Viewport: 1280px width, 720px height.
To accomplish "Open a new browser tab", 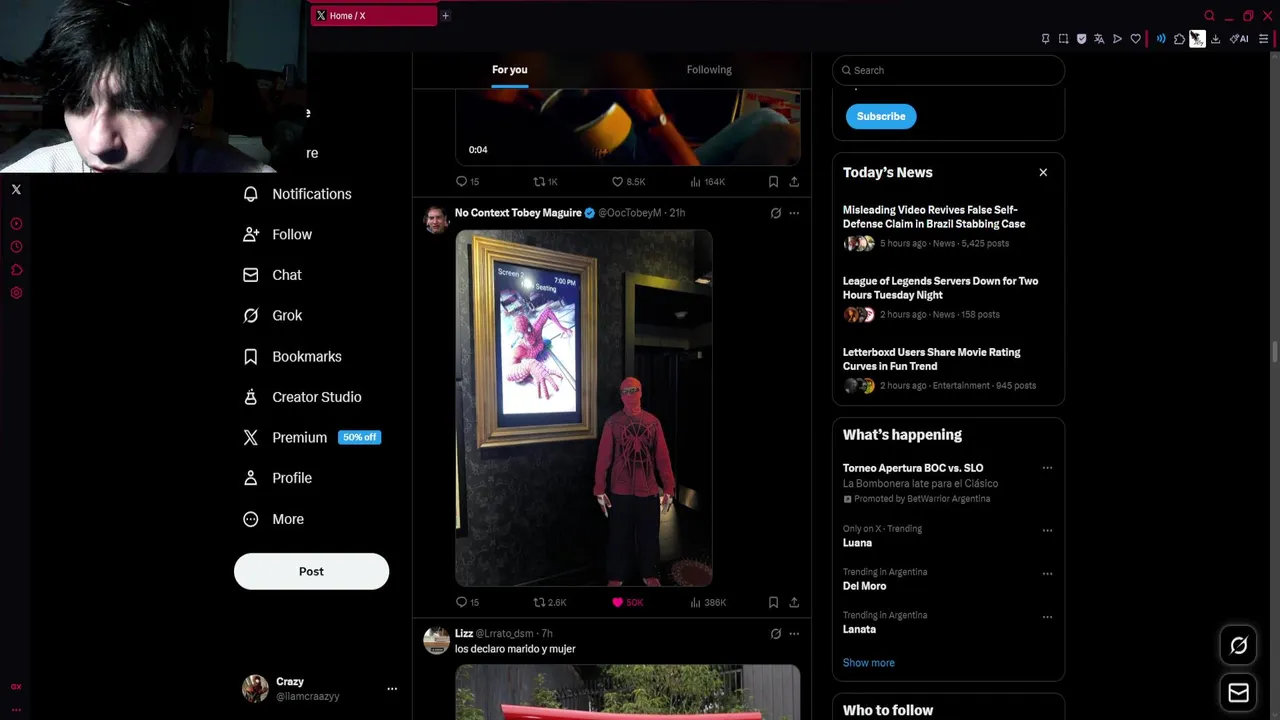I will pyautogui.click(x=446, y=16).
